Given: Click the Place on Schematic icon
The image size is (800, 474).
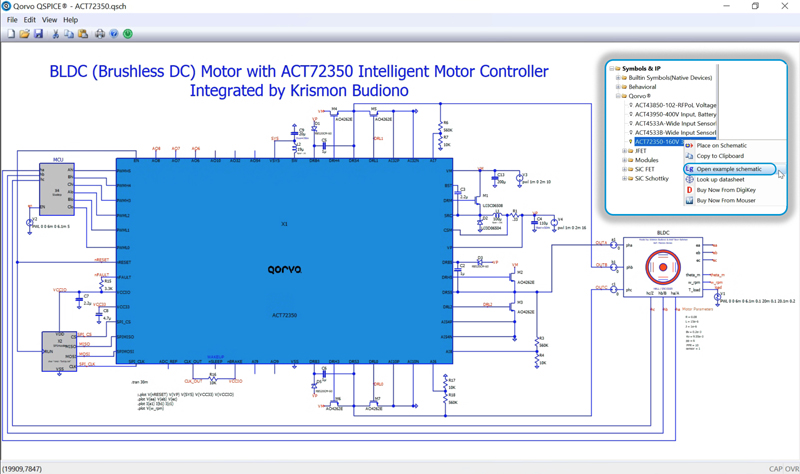Looking at the screenshot, I should point(689,145).
